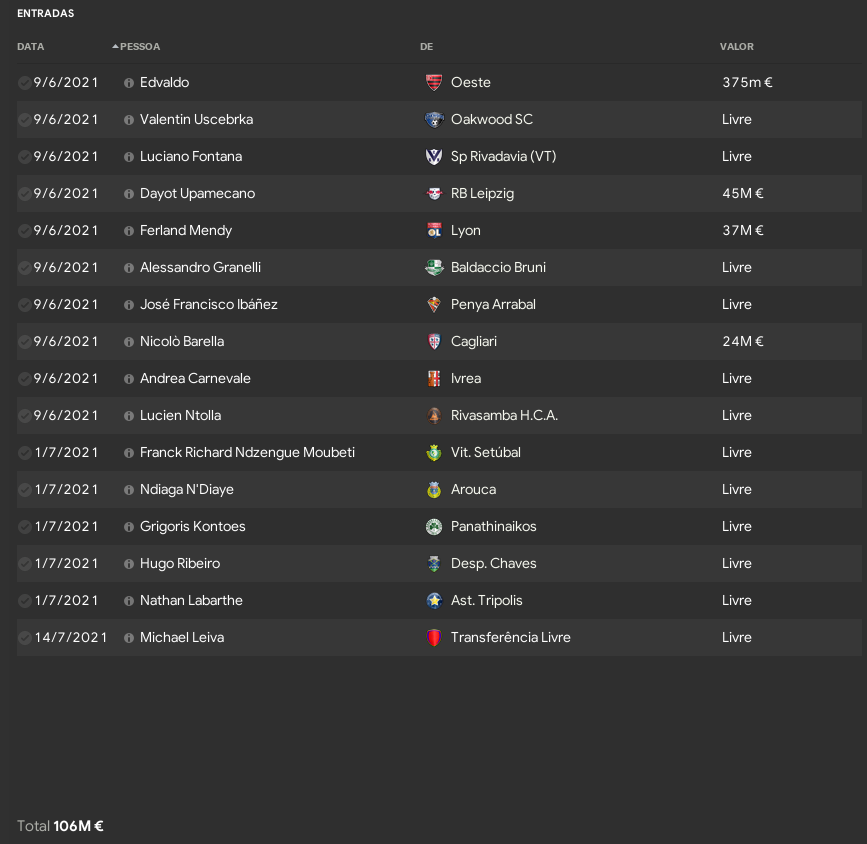Select the ENTRADAS section heading
The width and height of the screenshot is (867, 844).
45,13
